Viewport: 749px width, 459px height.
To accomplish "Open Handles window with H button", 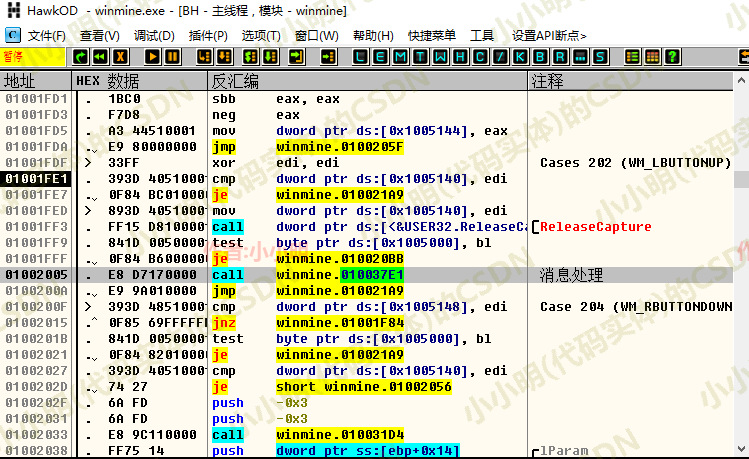I will [x=460, y=57].
